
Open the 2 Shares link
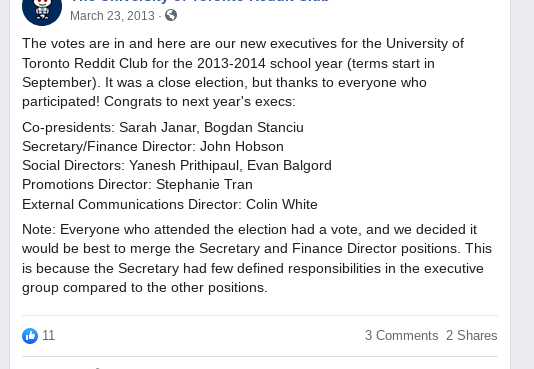pyautogui.click(x=472, y=336)
